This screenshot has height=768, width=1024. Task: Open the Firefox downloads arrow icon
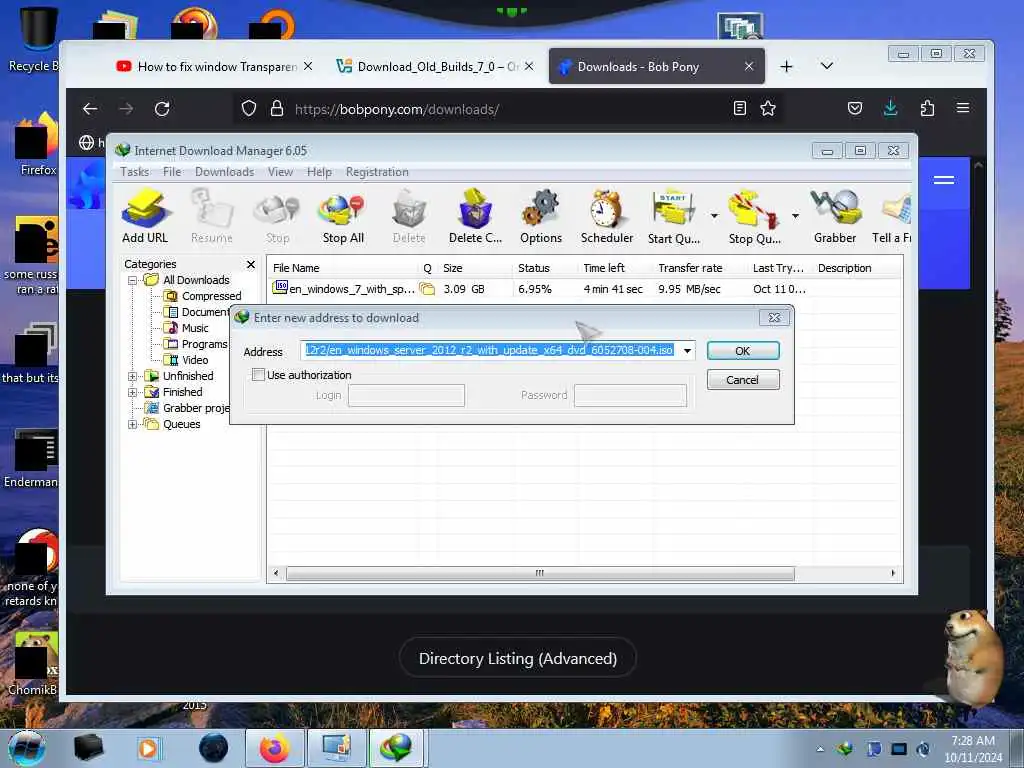890,108
